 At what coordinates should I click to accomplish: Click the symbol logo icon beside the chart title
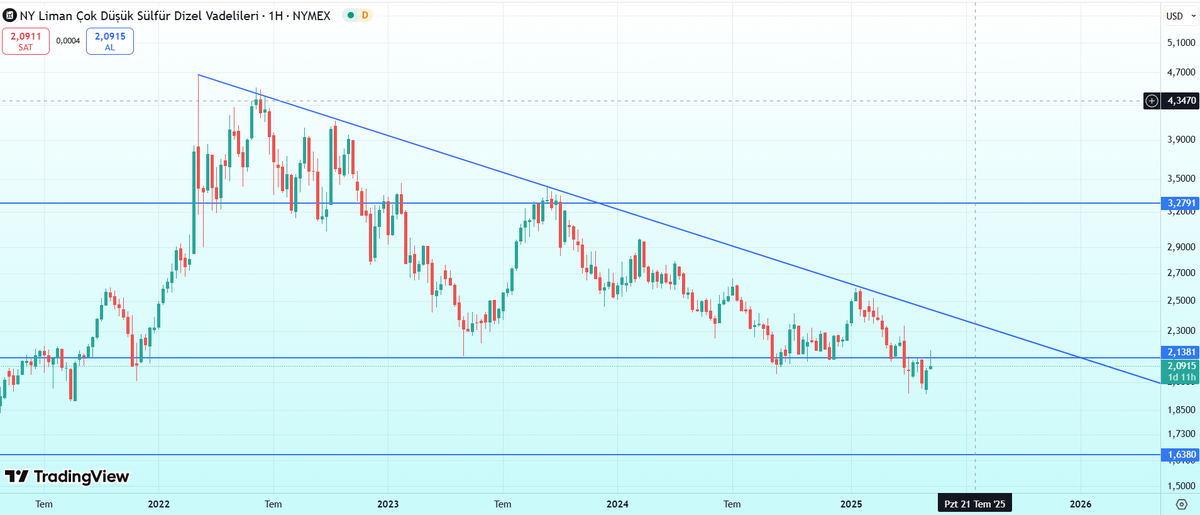tap(9, 15)
